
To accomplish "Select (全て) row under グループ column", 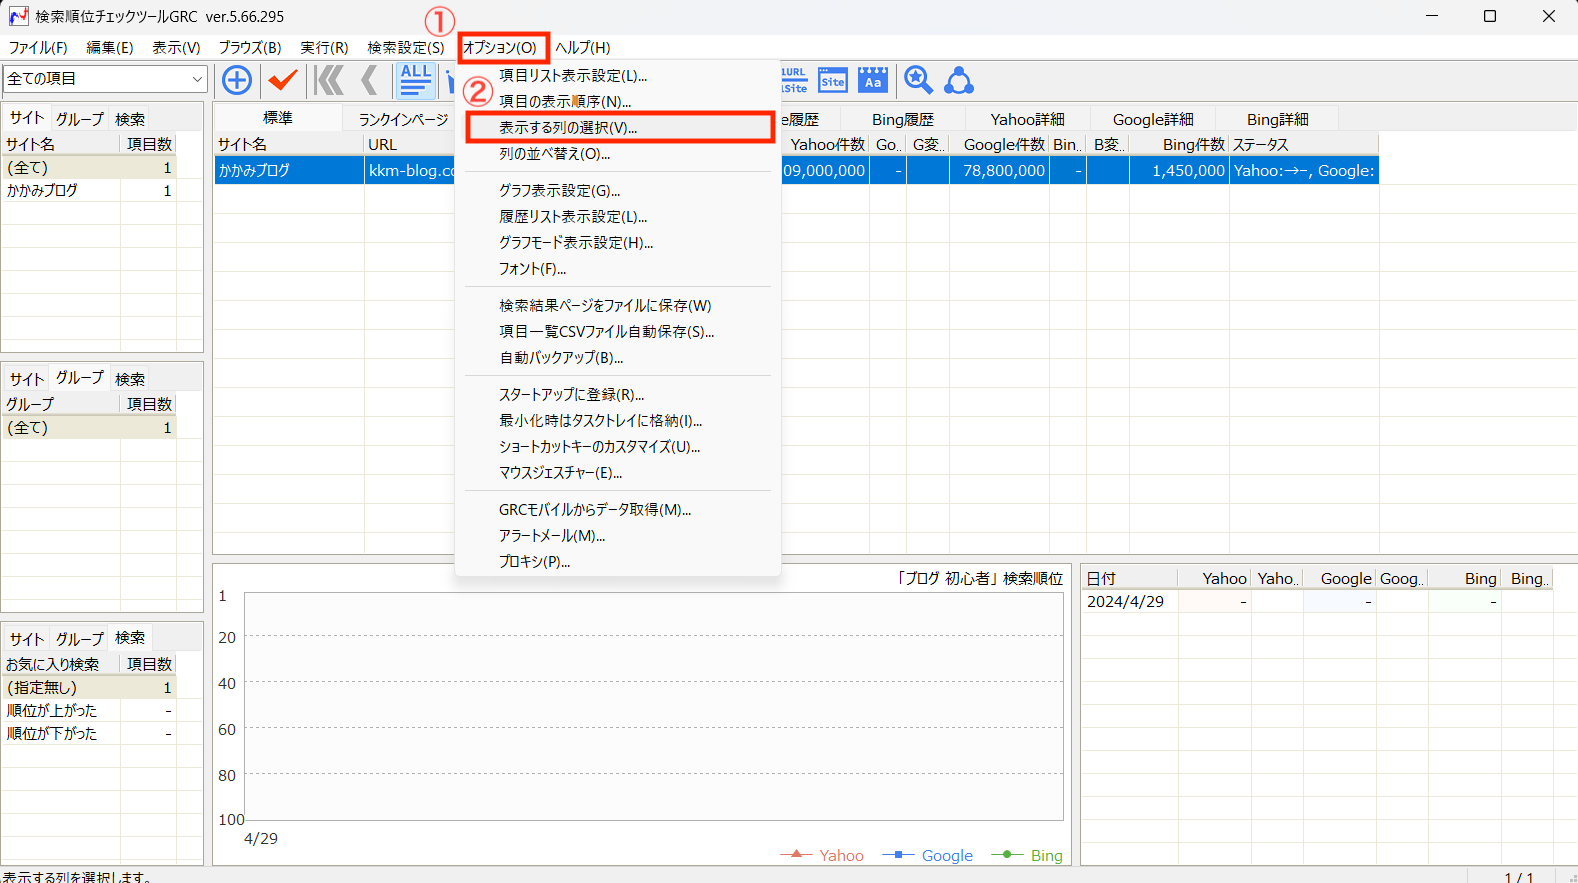I will (x=89, y=427).
